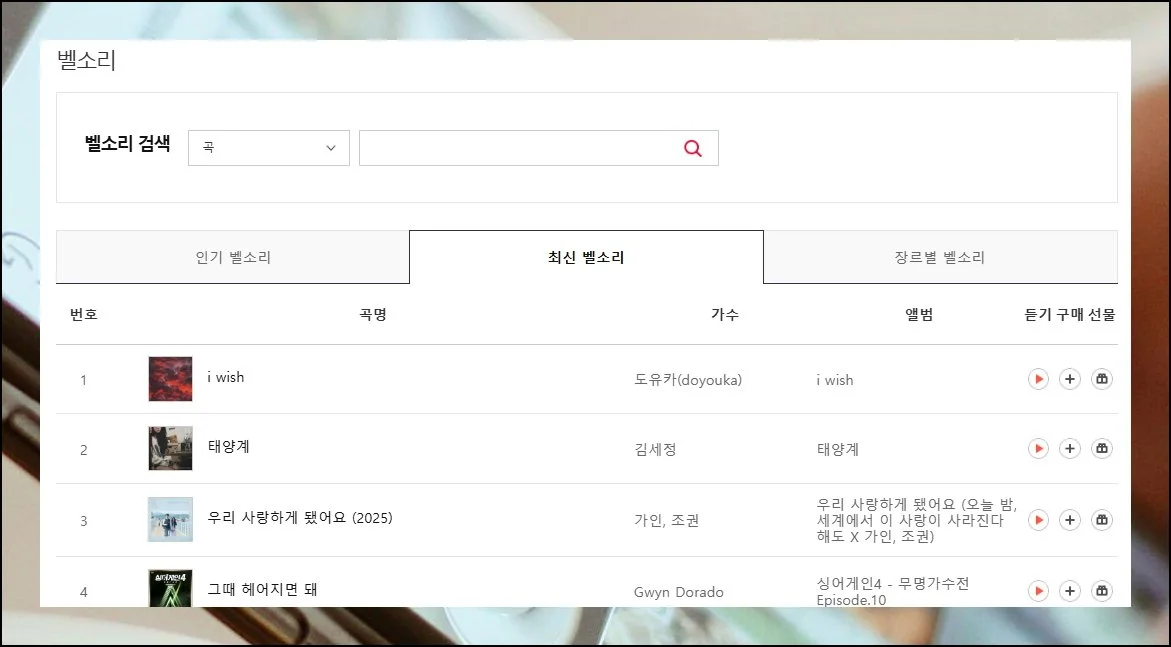Viewport: 1171px width, 647px height.
Task: Gift the 그때 헤어지면 돼 ringtone
Action: (1101, 591)
